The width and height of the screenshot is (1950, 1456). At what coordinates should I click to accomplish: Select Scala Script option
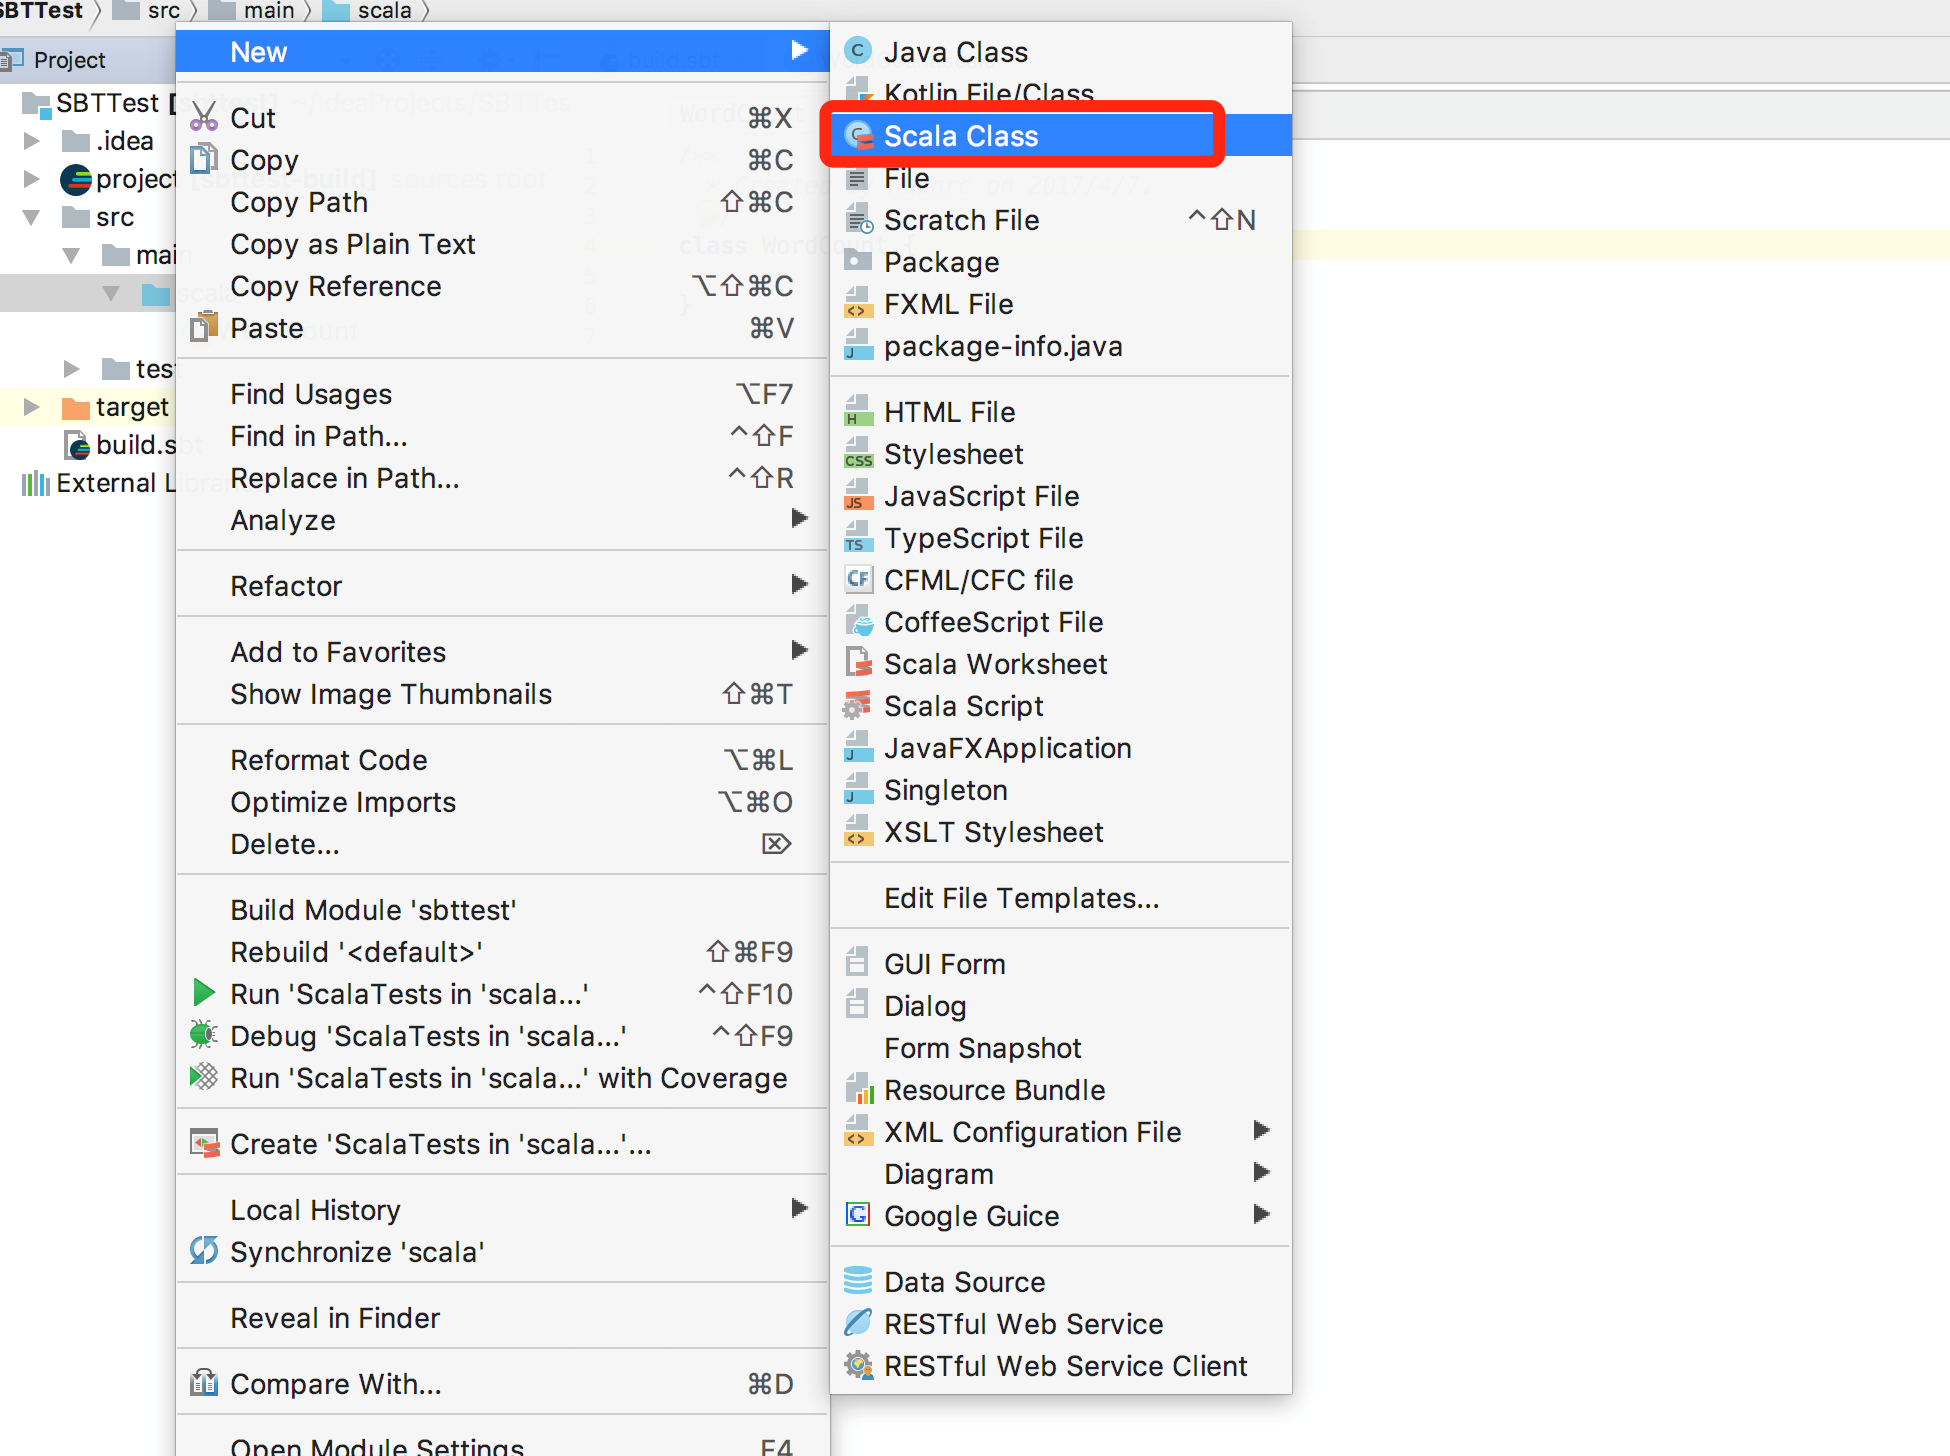point(962,705)
